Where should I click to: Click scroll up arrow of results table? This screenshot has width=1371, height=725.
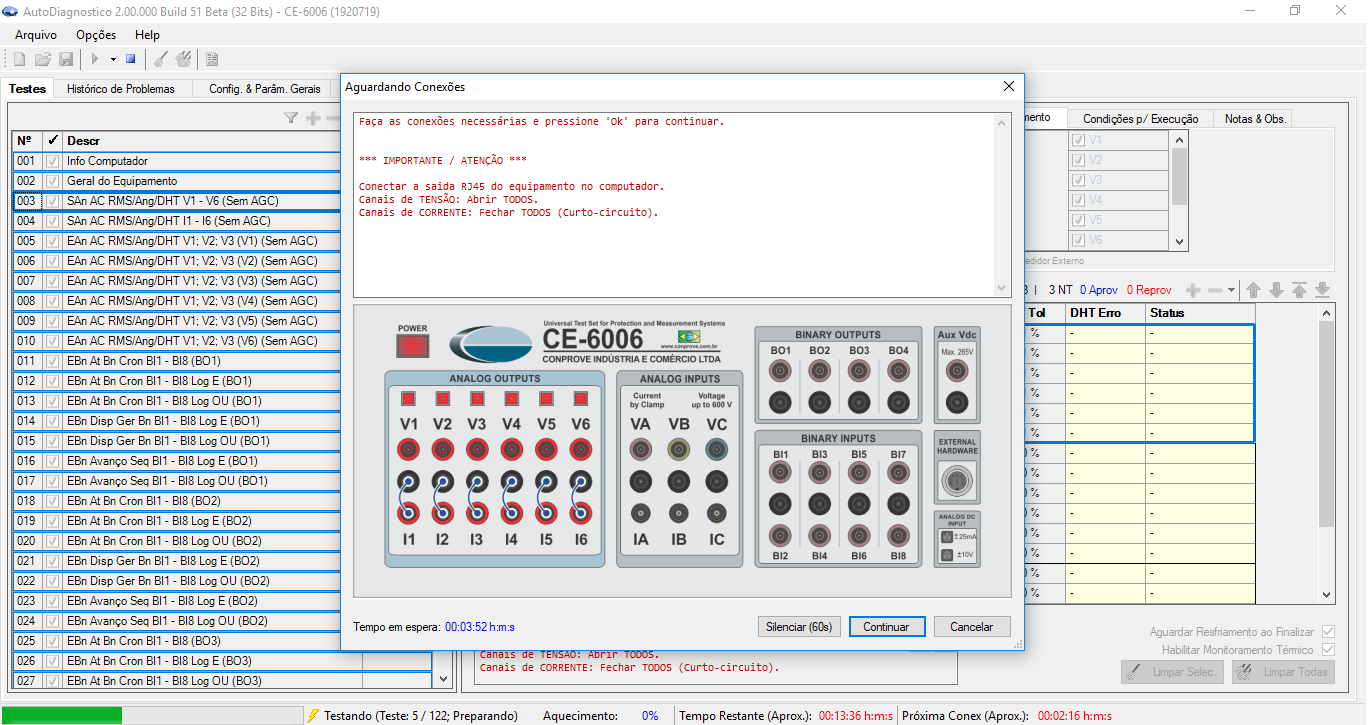coord(1327,313)
